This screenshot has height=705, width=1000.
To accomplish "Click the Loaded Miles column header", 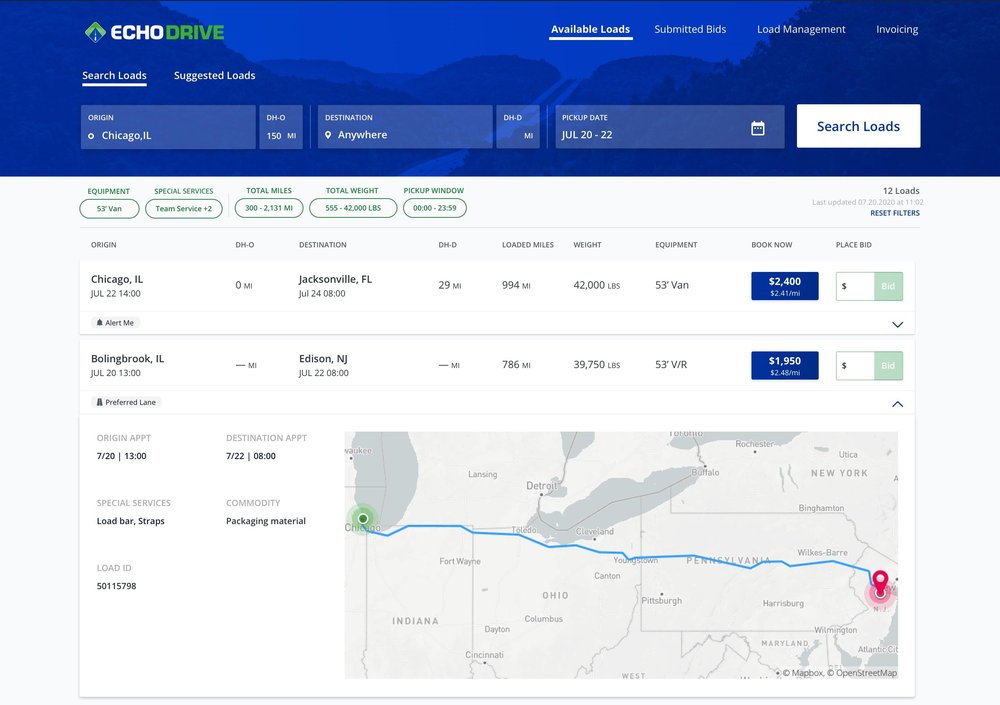I will [527, 245].
